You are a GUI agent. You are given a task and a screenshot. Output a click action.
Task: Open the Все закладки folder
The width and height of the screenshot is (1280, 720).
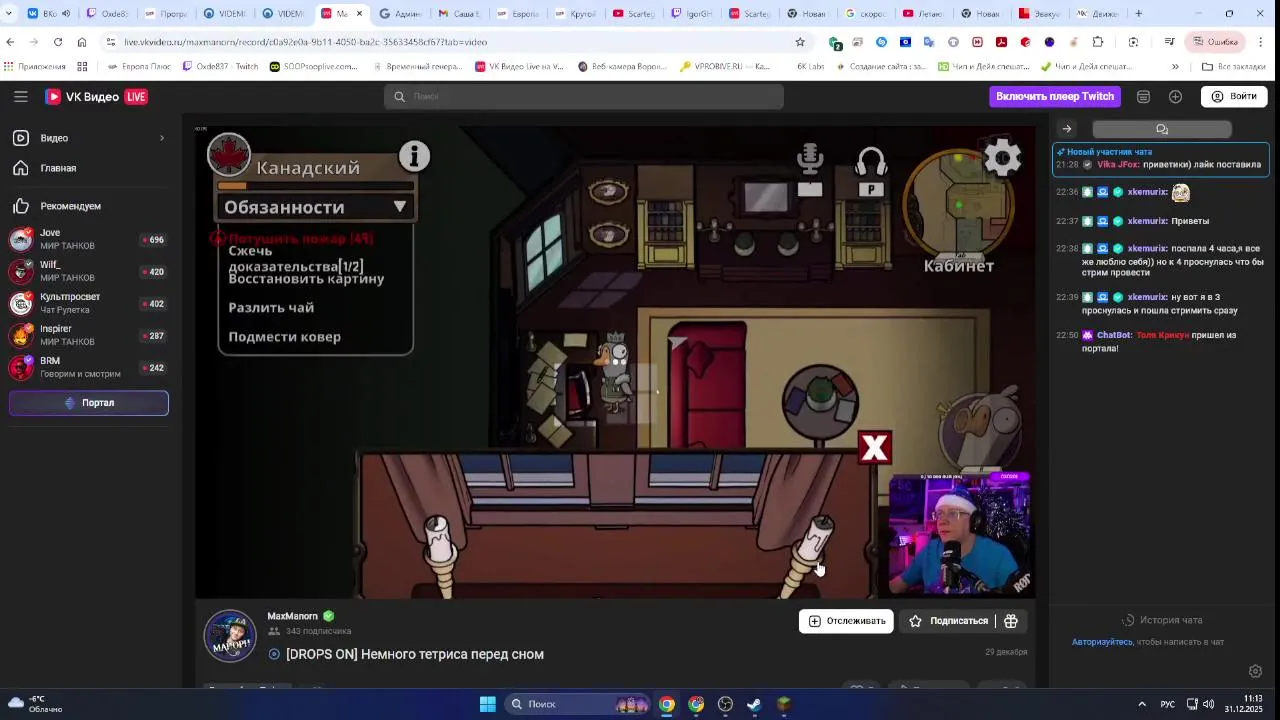coord(1234,67)
